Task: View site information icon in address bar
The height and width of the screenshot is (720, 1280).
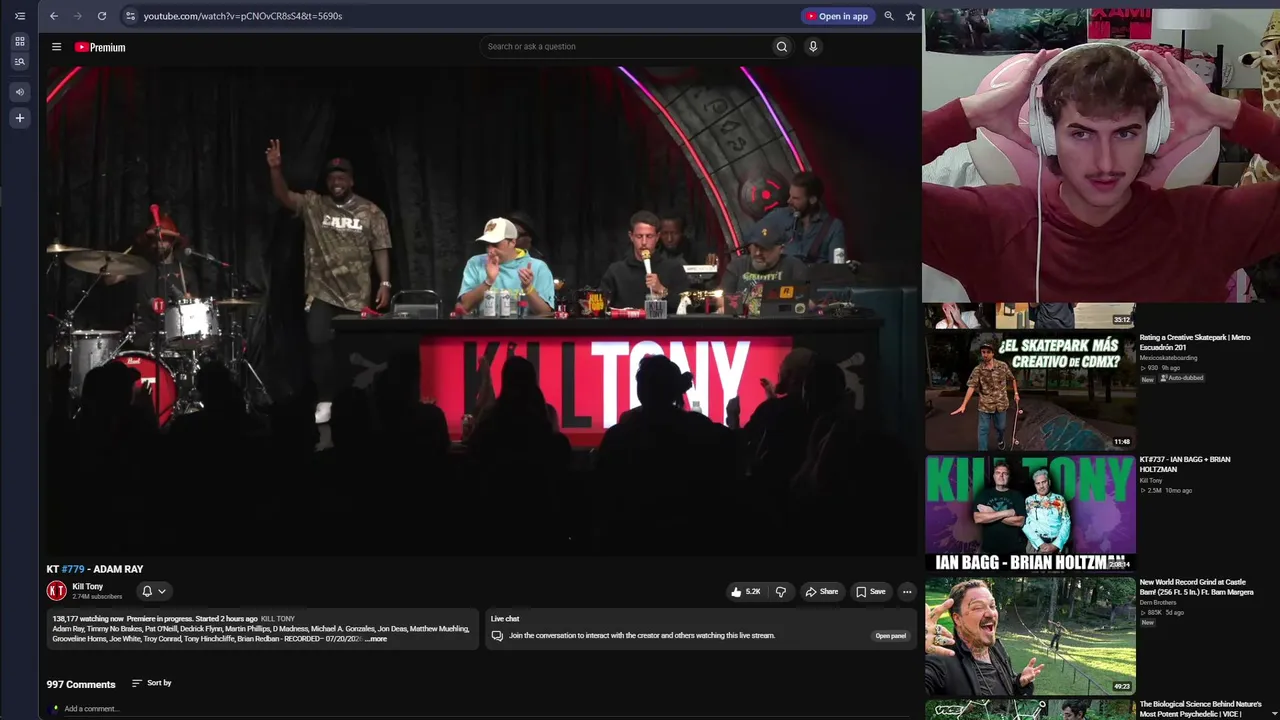Action: point(130,16)
